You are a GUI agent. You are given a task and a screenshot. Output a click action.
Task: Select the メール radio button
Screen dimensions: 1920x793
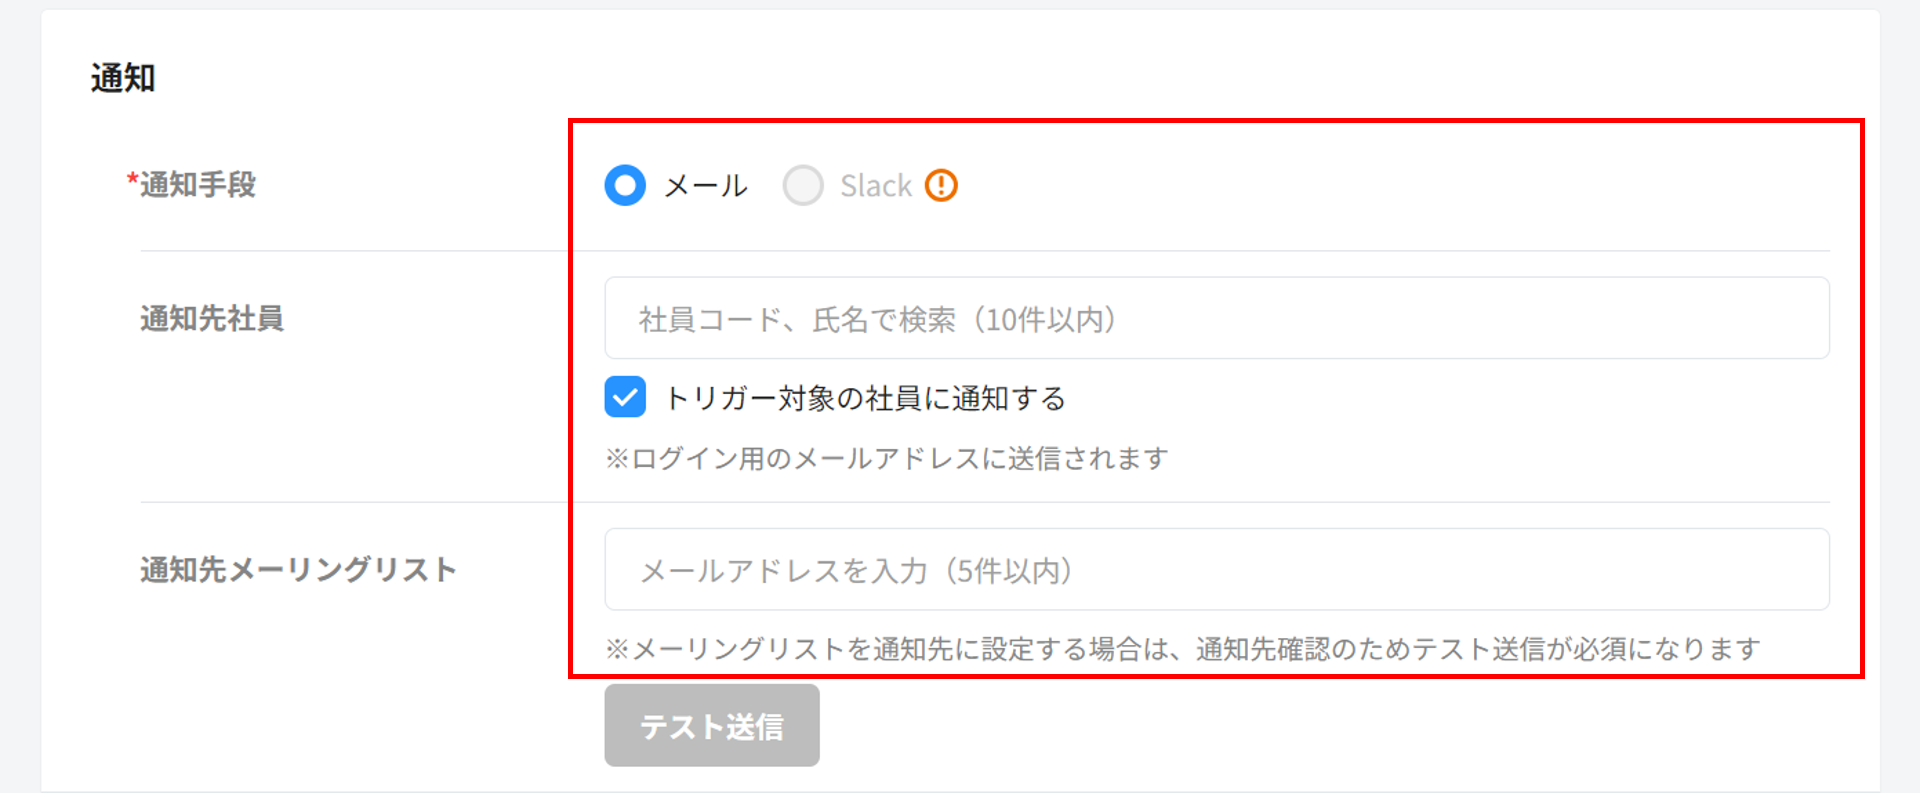click(625, 185)
